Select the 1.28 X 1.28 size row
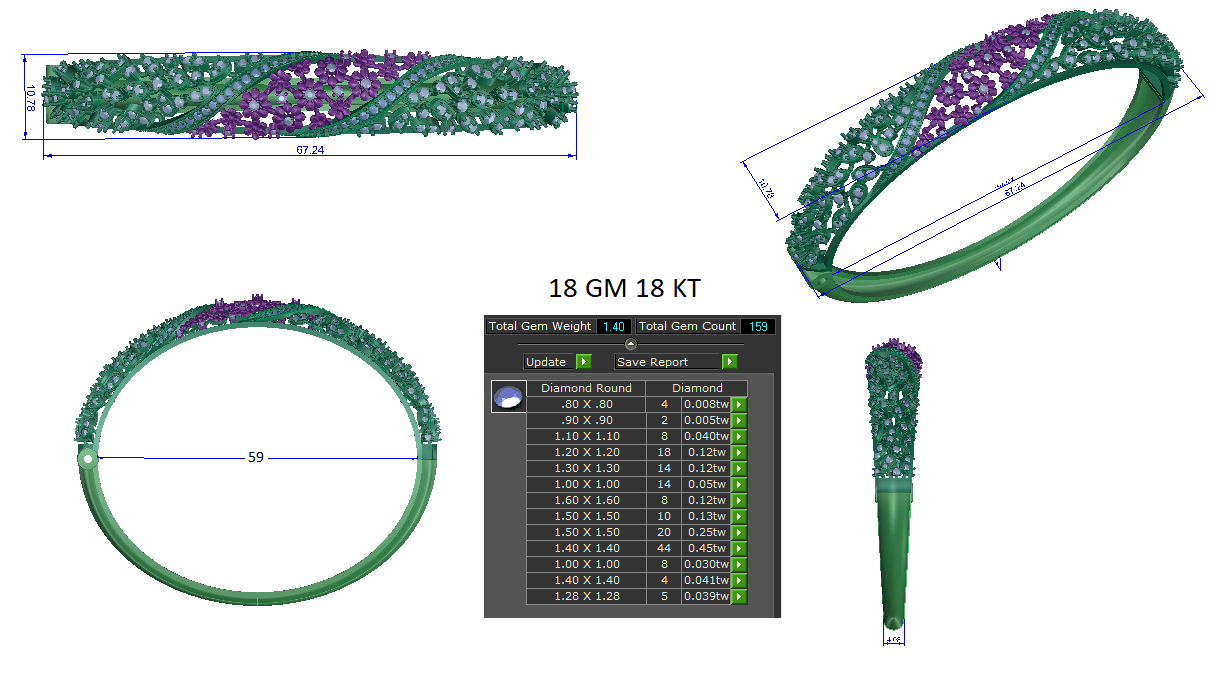The image size is (1209, 687). pos(586,596)
